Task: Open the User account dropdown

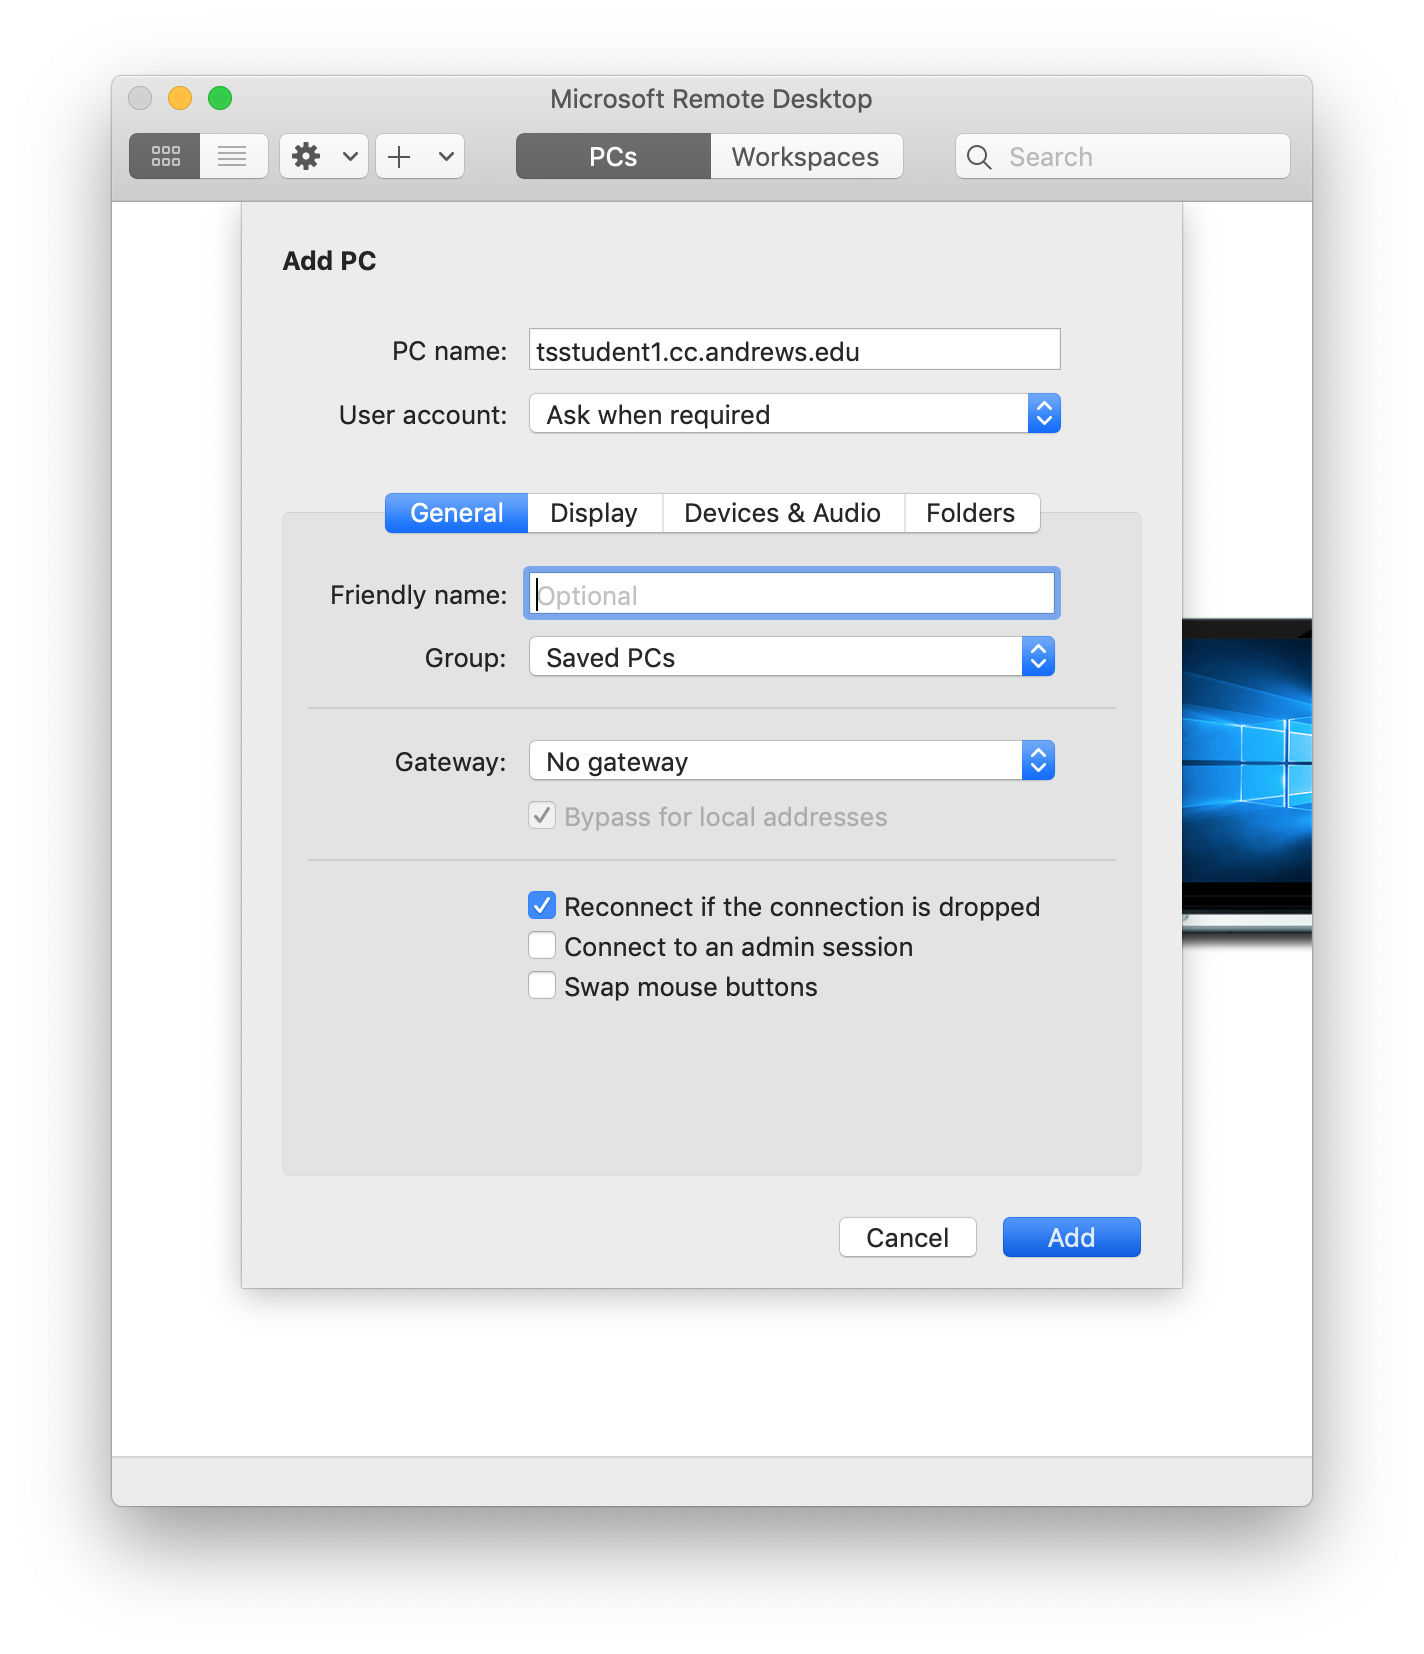Action: coord(794,413)
